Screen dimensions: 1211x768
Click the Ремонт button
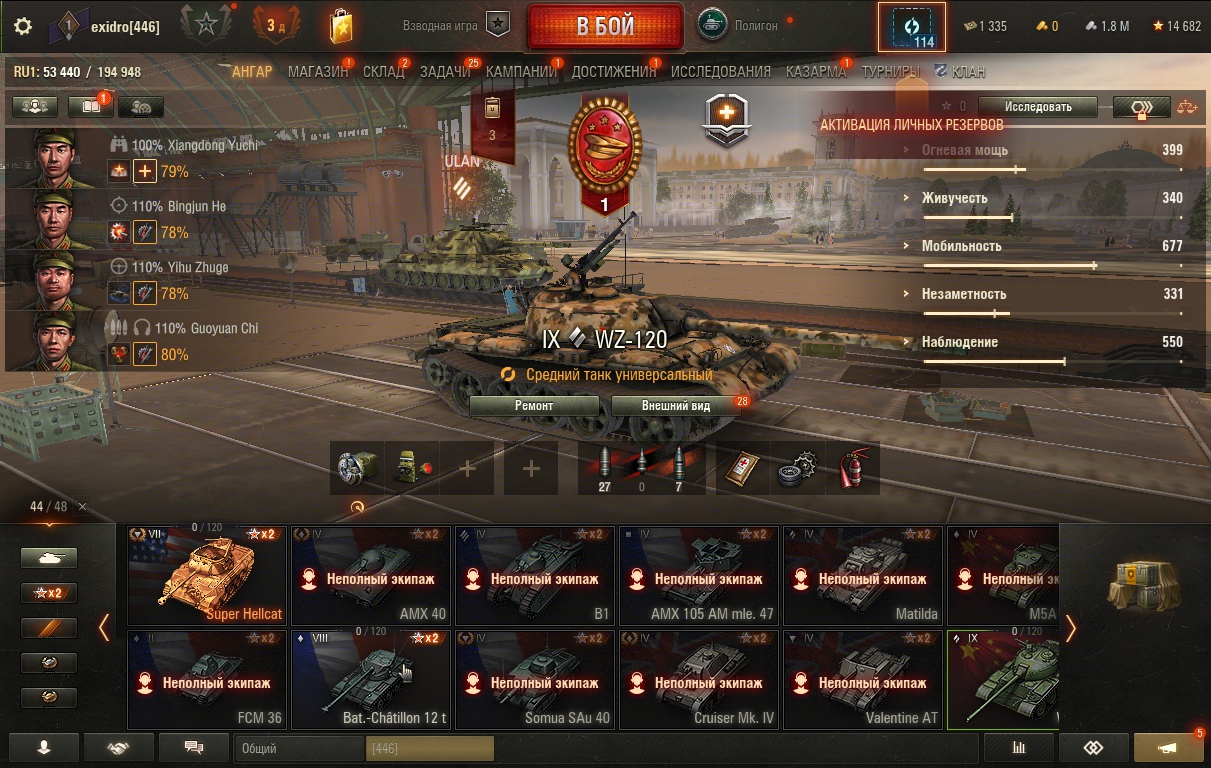point(534,406)
